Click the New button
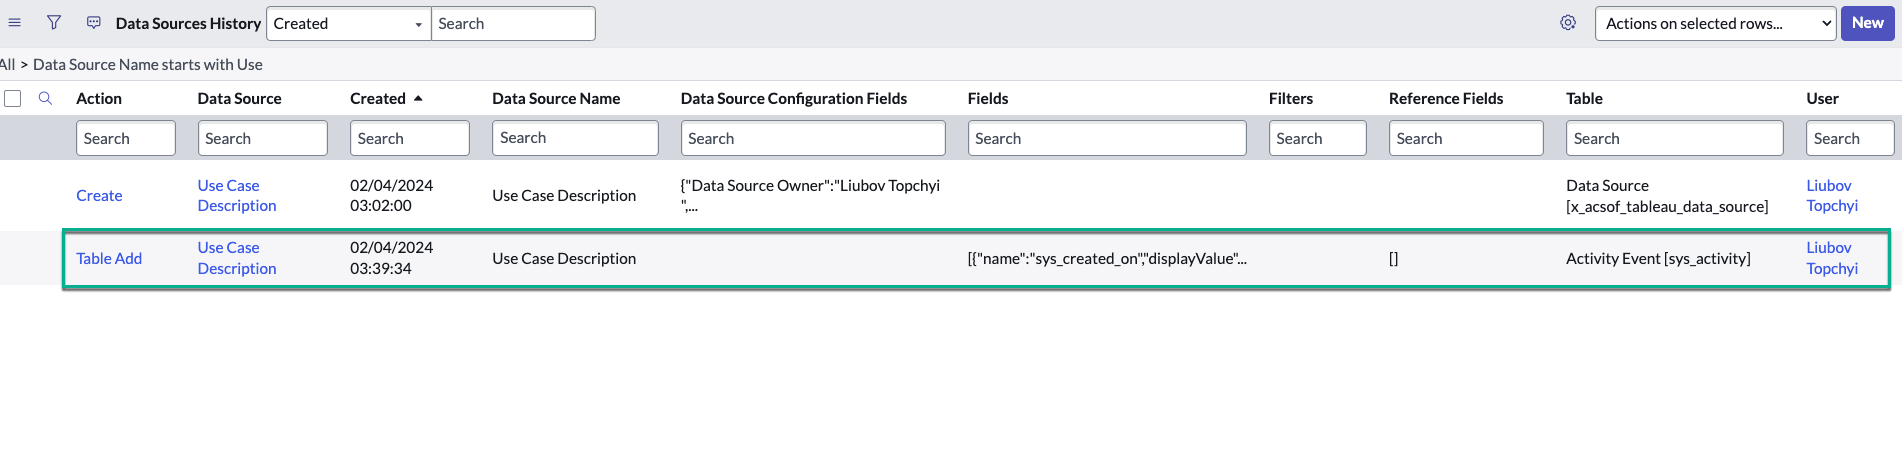The height and width of the screenshot is (476, 1902). pos(1867,23)
